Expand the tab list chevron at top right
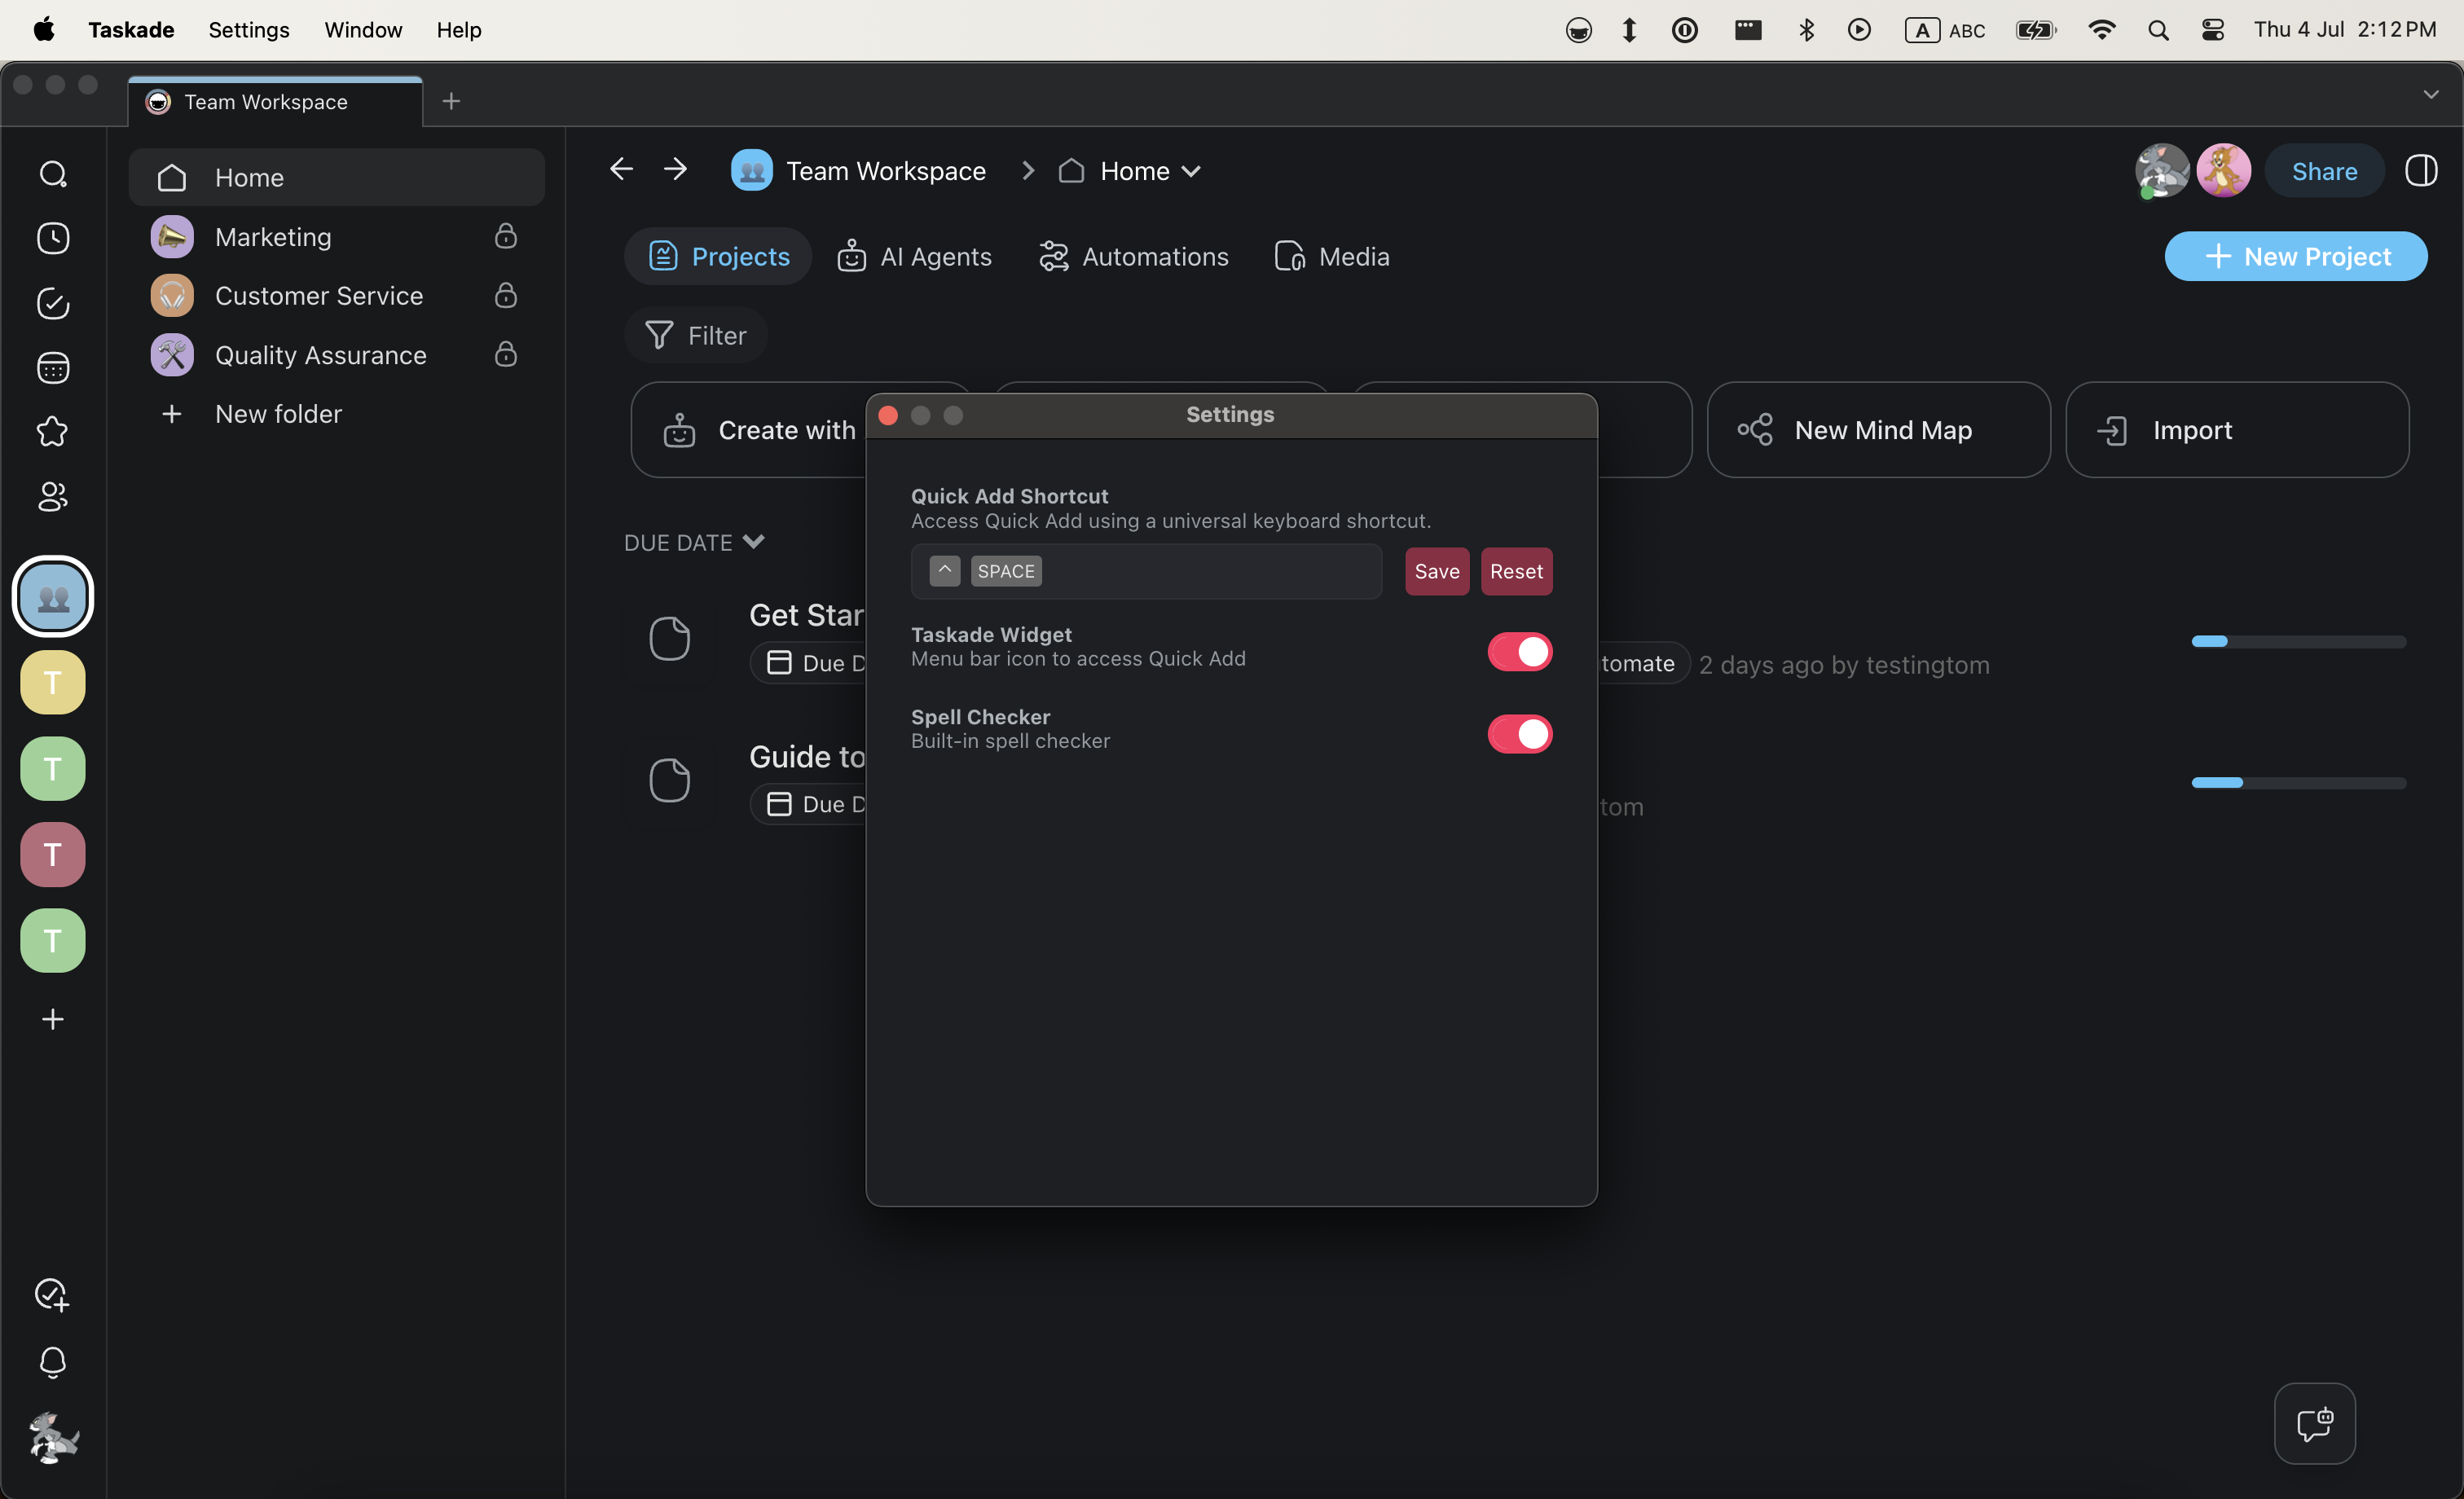The image size is (2464, 1499). pyautogui.click(x=2430, y=95)
